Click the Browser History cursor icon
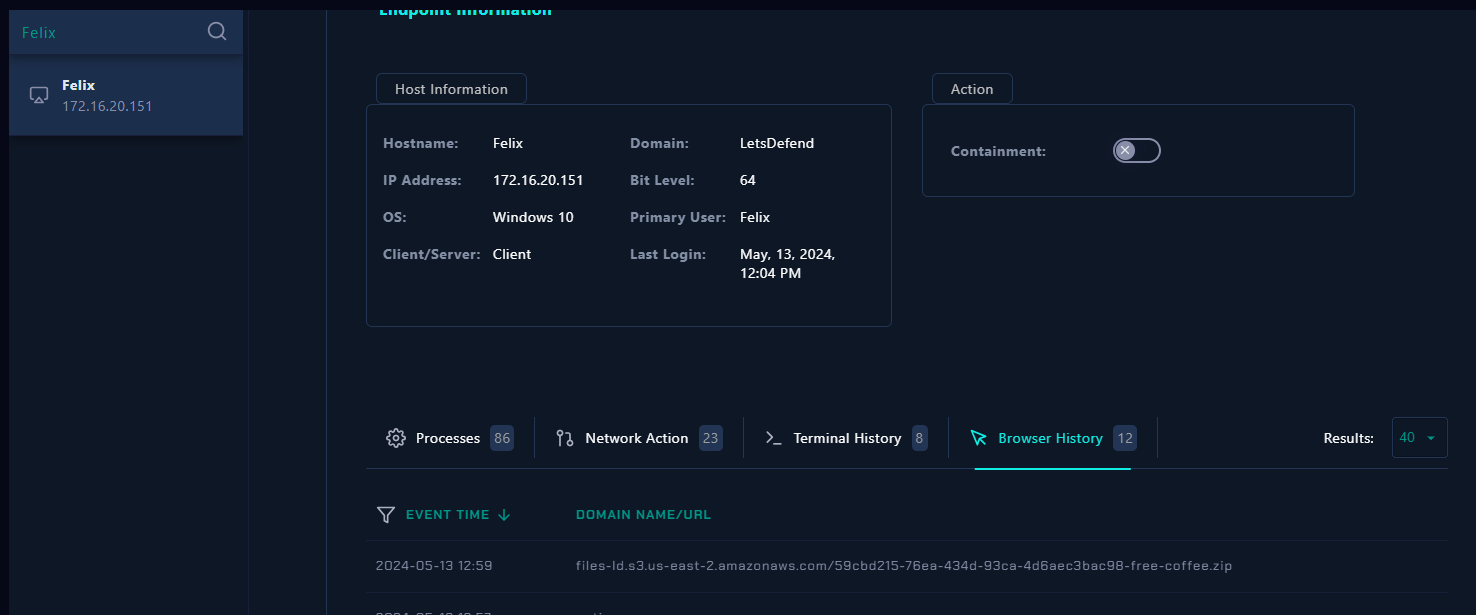Image resolution: width=1476 pixels, height=615 pixels. click(979, 438)
